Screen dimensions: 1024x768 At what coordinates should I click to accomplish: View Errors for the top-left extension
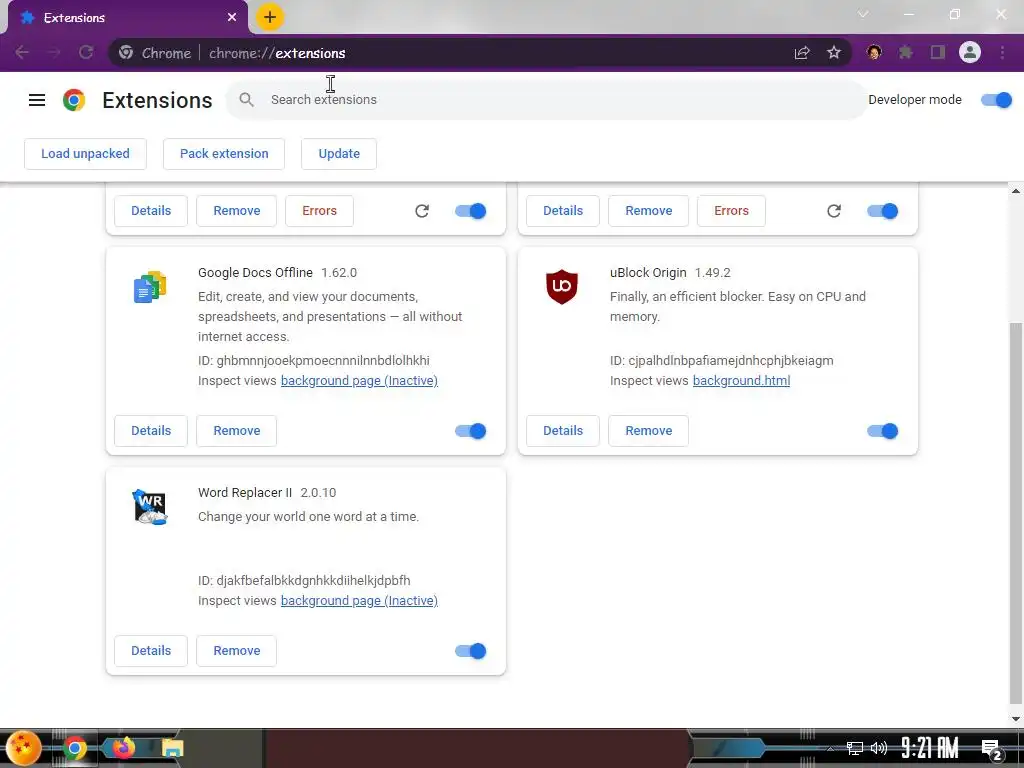pos(319,211)
